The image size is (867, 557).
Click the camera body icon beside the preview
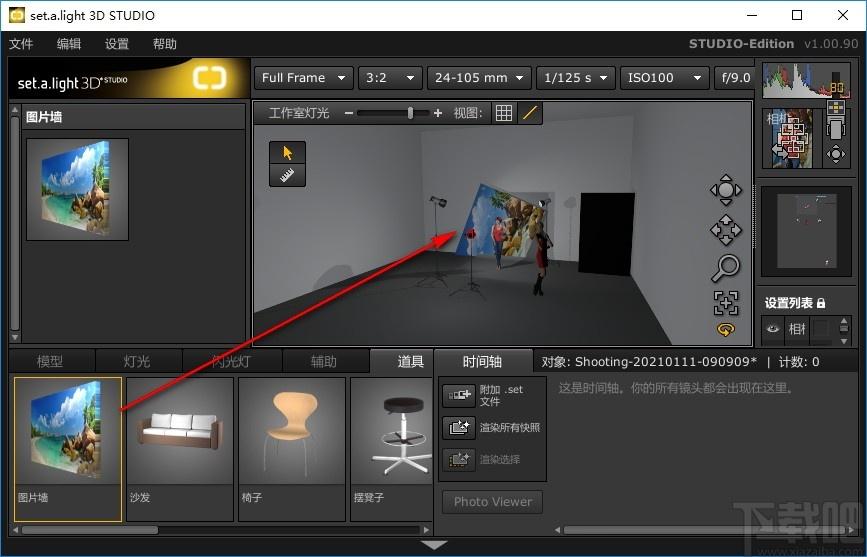tap(835, 129)
